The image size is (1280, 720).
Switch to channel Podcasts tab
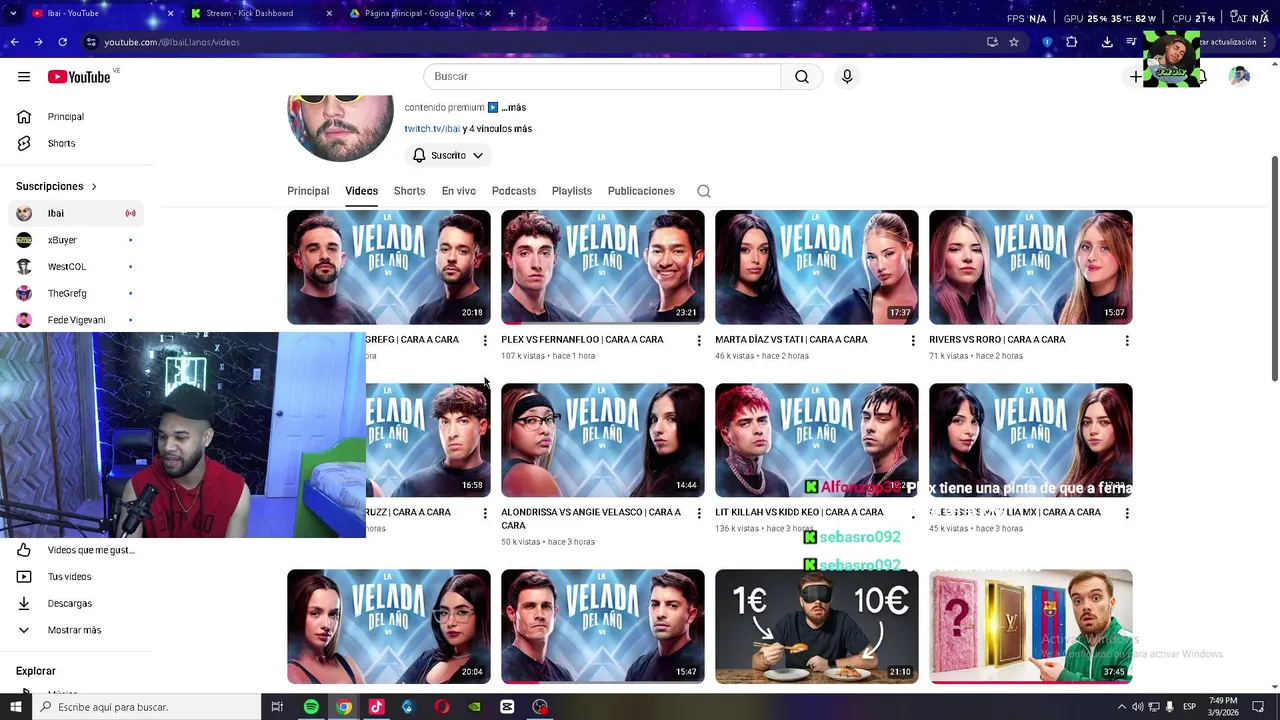[x=514, y=191]
